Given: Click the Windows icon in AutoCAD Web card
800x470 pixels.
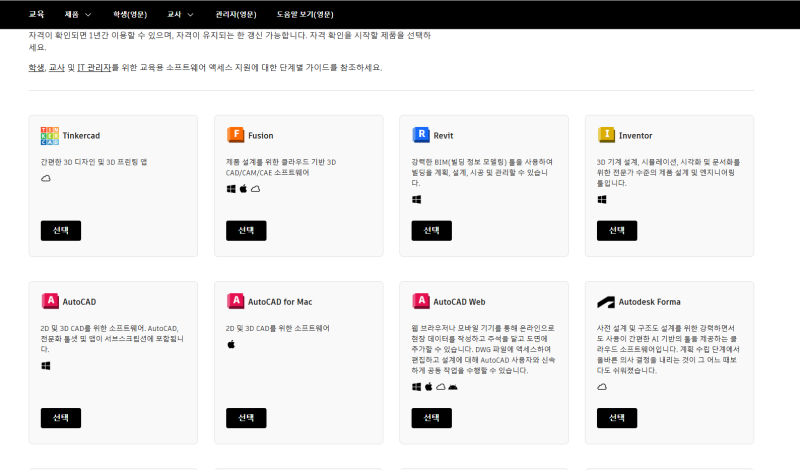Looking at the screenshot, I should click(x=416, y=387).
